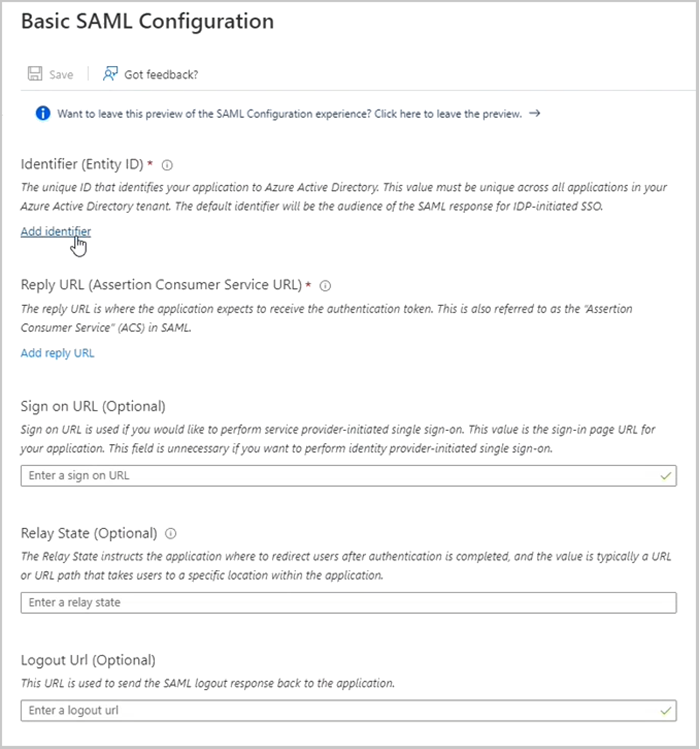Click the leave preview banner message text
The width and height of the screenshot is (700, 749).
click(x=289, y=114)
